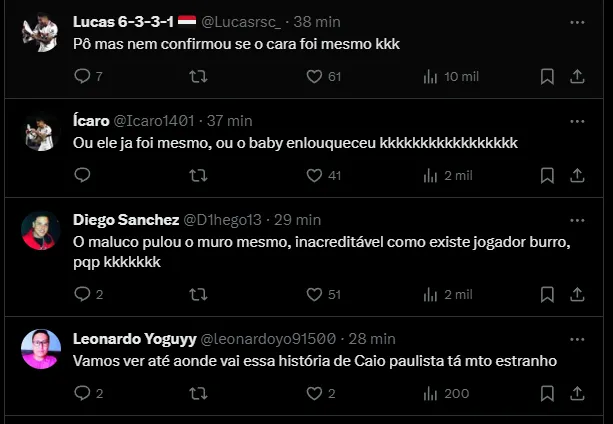Repost Diego Sanchez's tweet
The image size is (613, 424).
(198, 294)
